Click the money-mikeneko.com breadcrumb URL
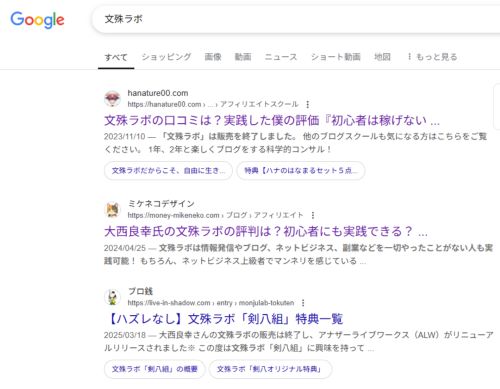 pyautogui.click(x=215, y=215)
